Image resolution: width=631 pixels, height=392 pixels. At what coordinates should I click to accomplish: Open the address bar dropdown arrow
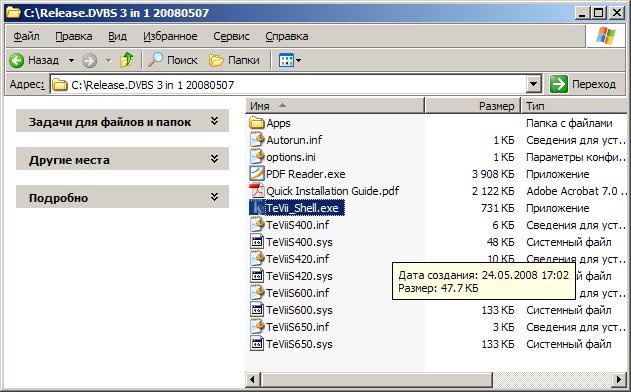pyautogui.click(x=534, y=85)
